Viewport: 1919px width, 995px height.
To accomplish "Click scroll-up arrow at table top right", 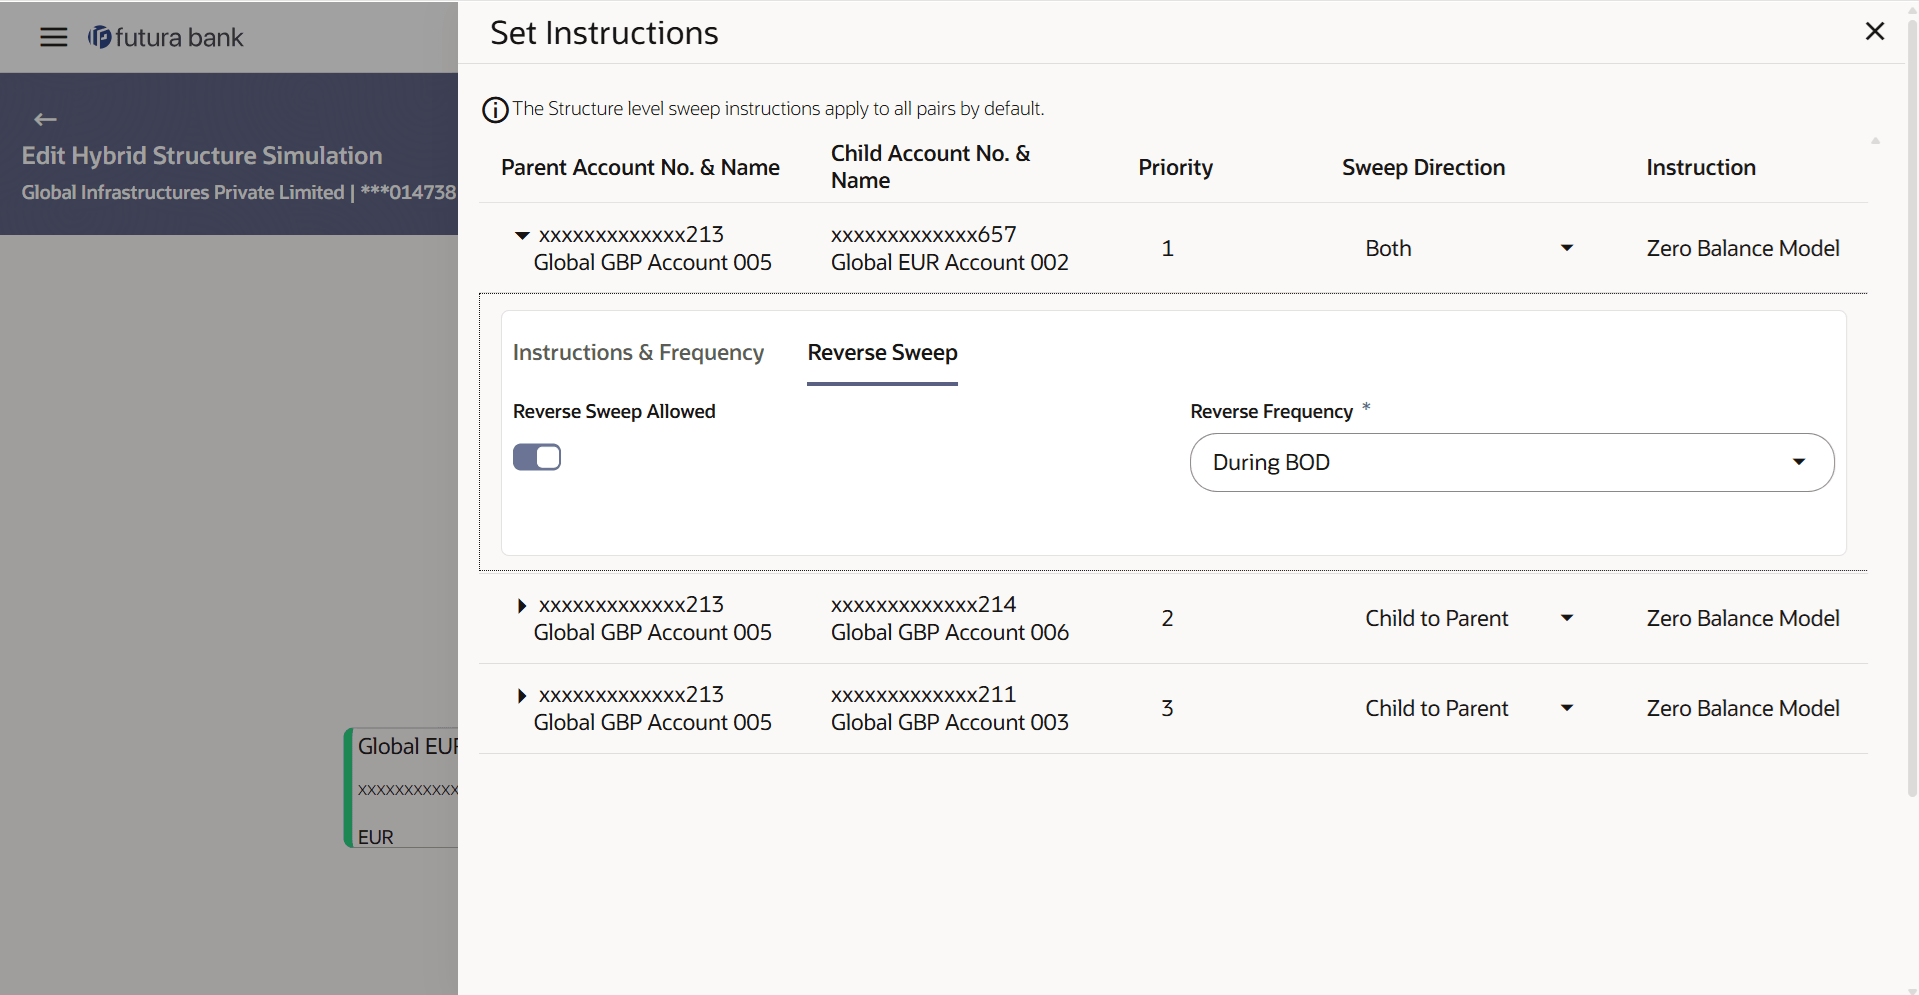I will click(x=1875, y=141).
